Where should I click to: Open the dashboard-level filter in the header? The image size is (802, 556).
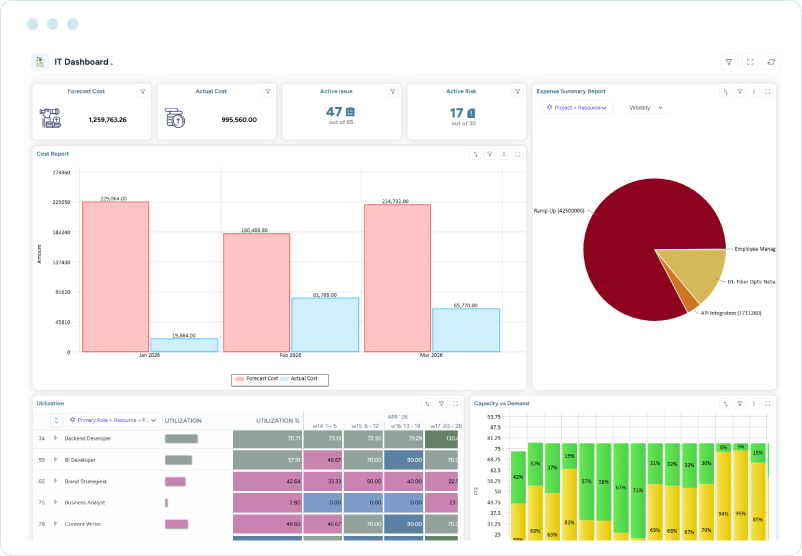click(729, 62)
